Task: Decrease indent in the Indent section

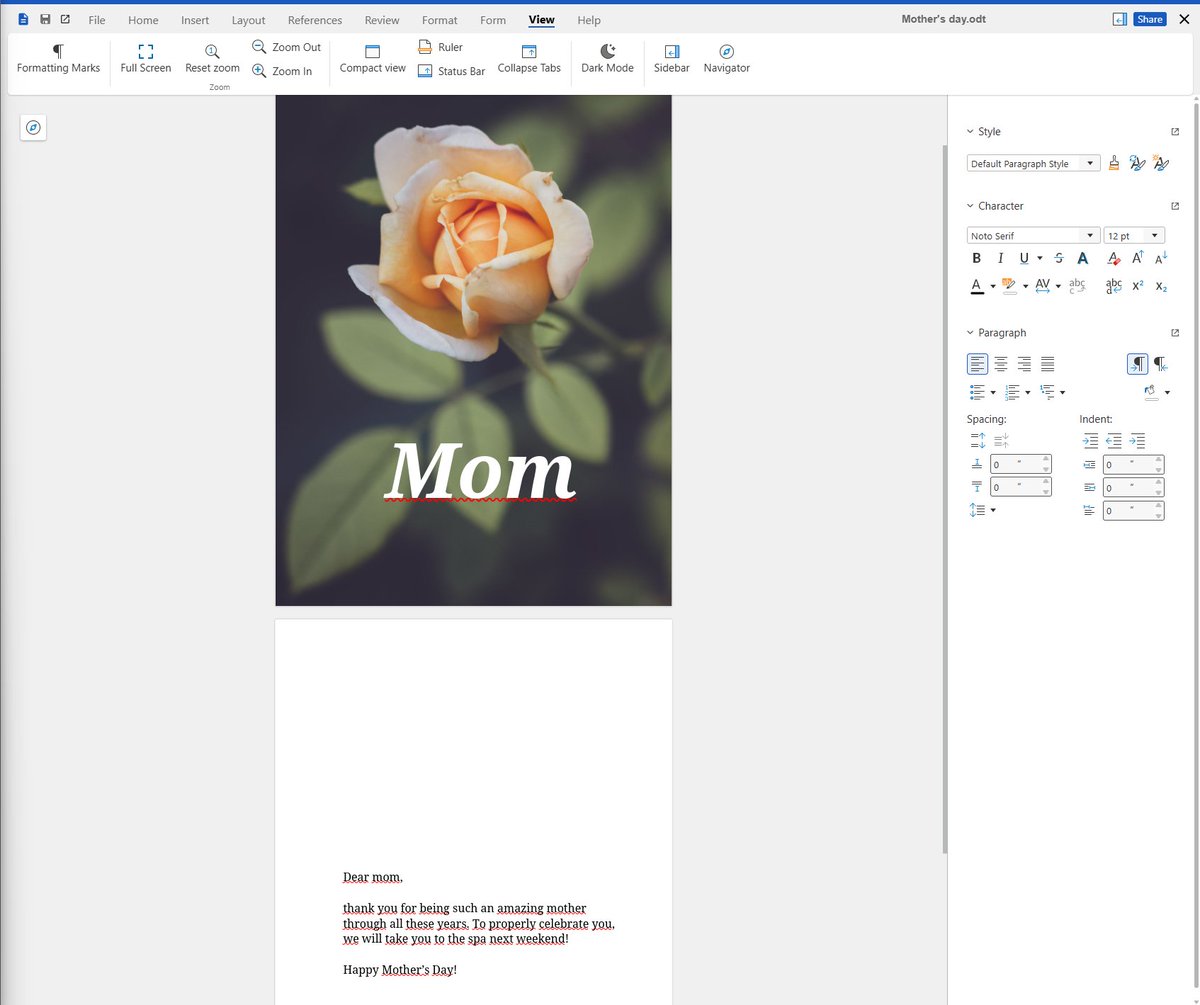Action: coord(1114,440)
